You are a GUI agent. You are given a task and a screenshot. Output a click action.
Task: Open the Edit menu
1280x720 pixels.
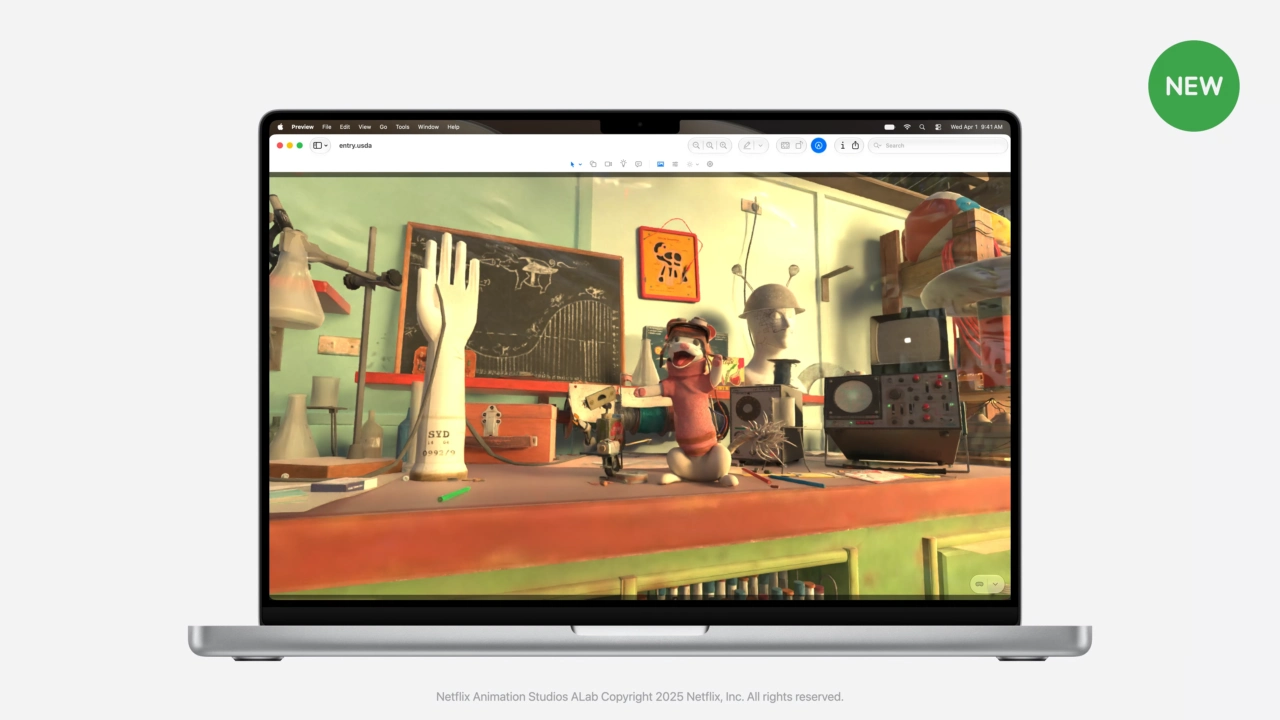point(345,127)
